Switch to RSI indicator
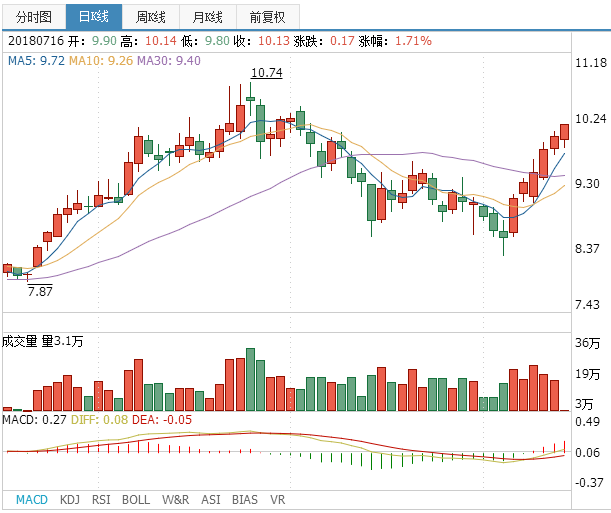611x513 pixels. click(x=101, y=499)
